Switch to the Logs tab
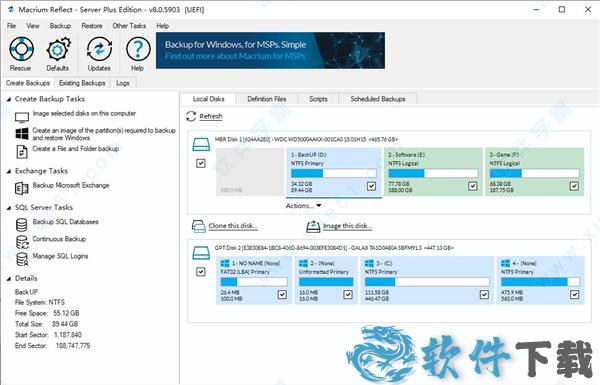Screen dimensions: 600x385 coord(123,83)
